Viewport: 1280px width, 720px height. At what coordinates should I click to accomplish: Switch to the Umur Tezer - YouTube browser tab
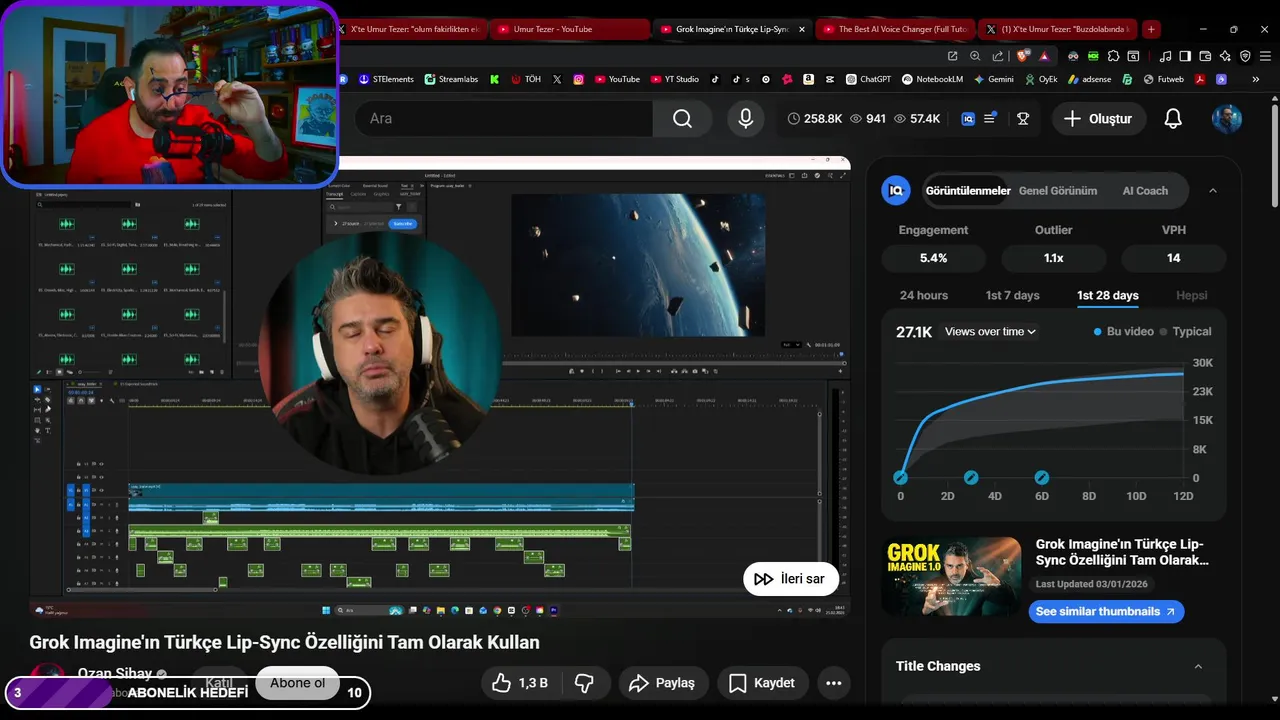(570, 29)
